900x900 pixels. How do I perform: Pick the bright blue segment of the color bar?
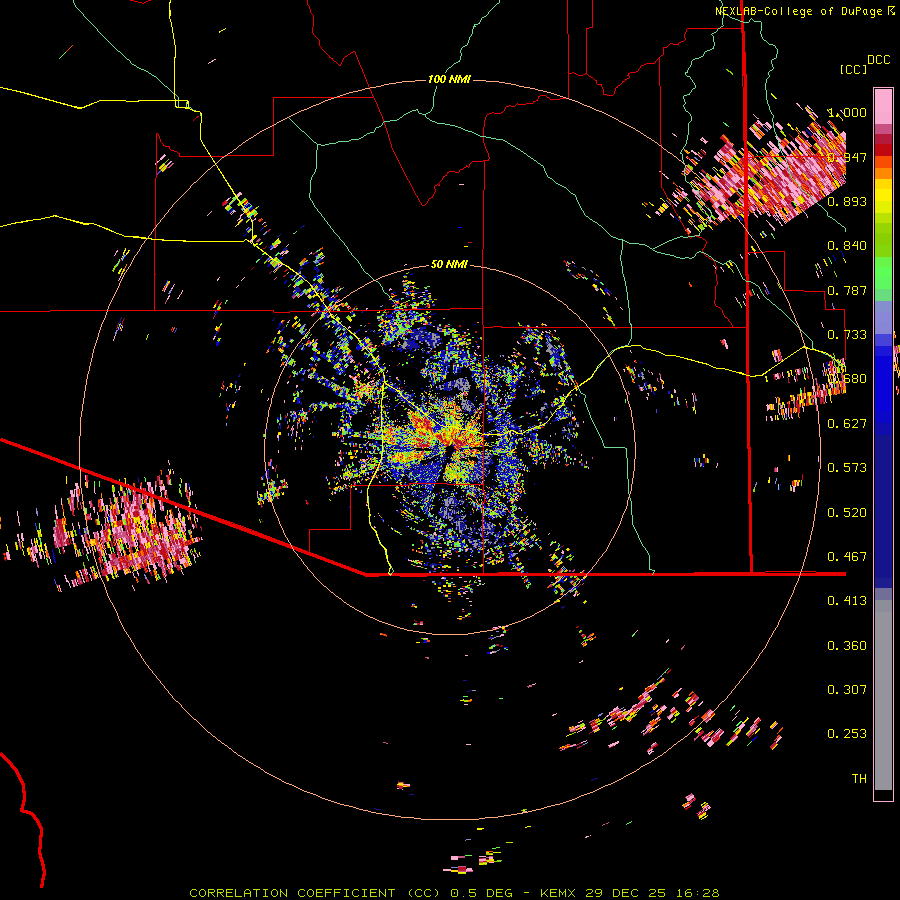pyautogui.click(x=883, y=385)
